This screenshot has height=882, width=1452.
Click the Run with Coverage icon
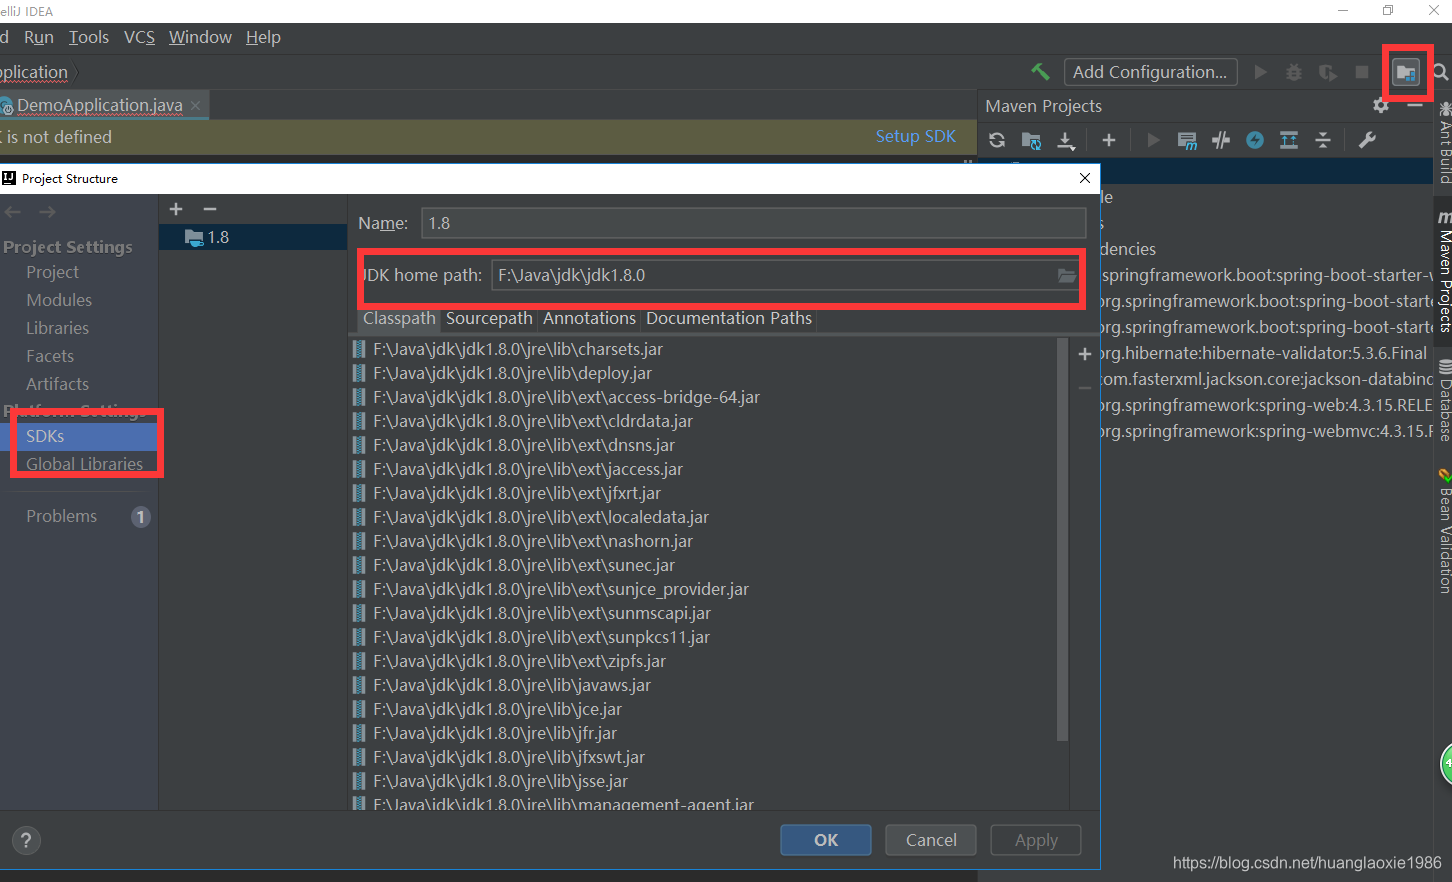1328,72
